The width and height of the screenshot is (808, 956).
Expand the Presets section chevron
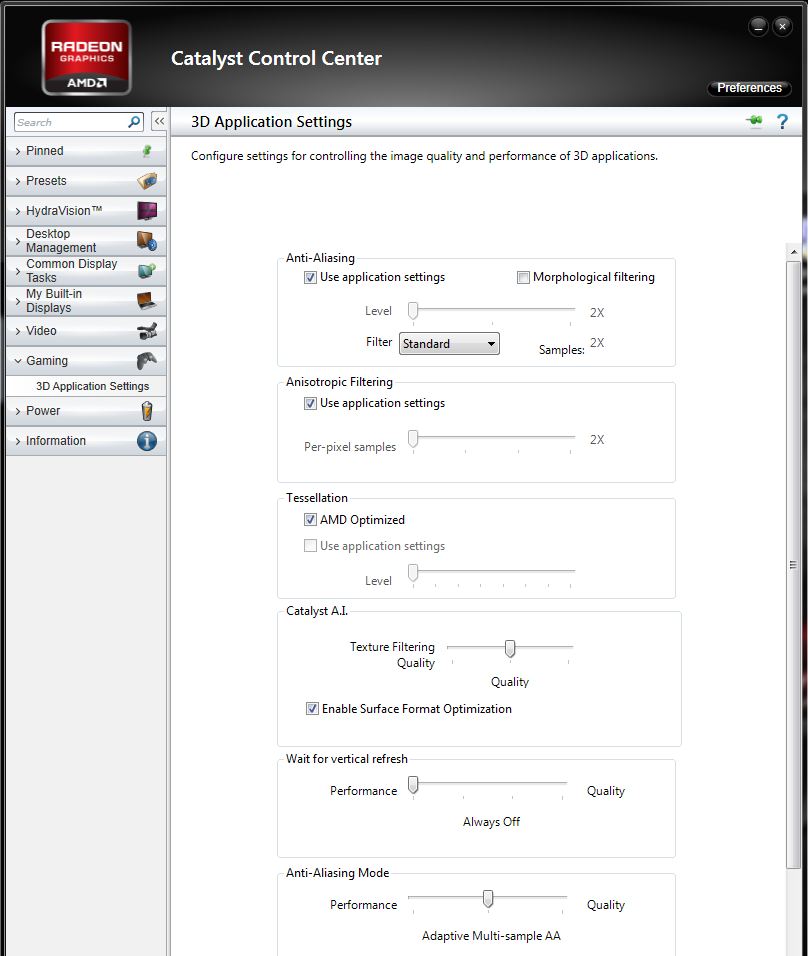(18, 181)
